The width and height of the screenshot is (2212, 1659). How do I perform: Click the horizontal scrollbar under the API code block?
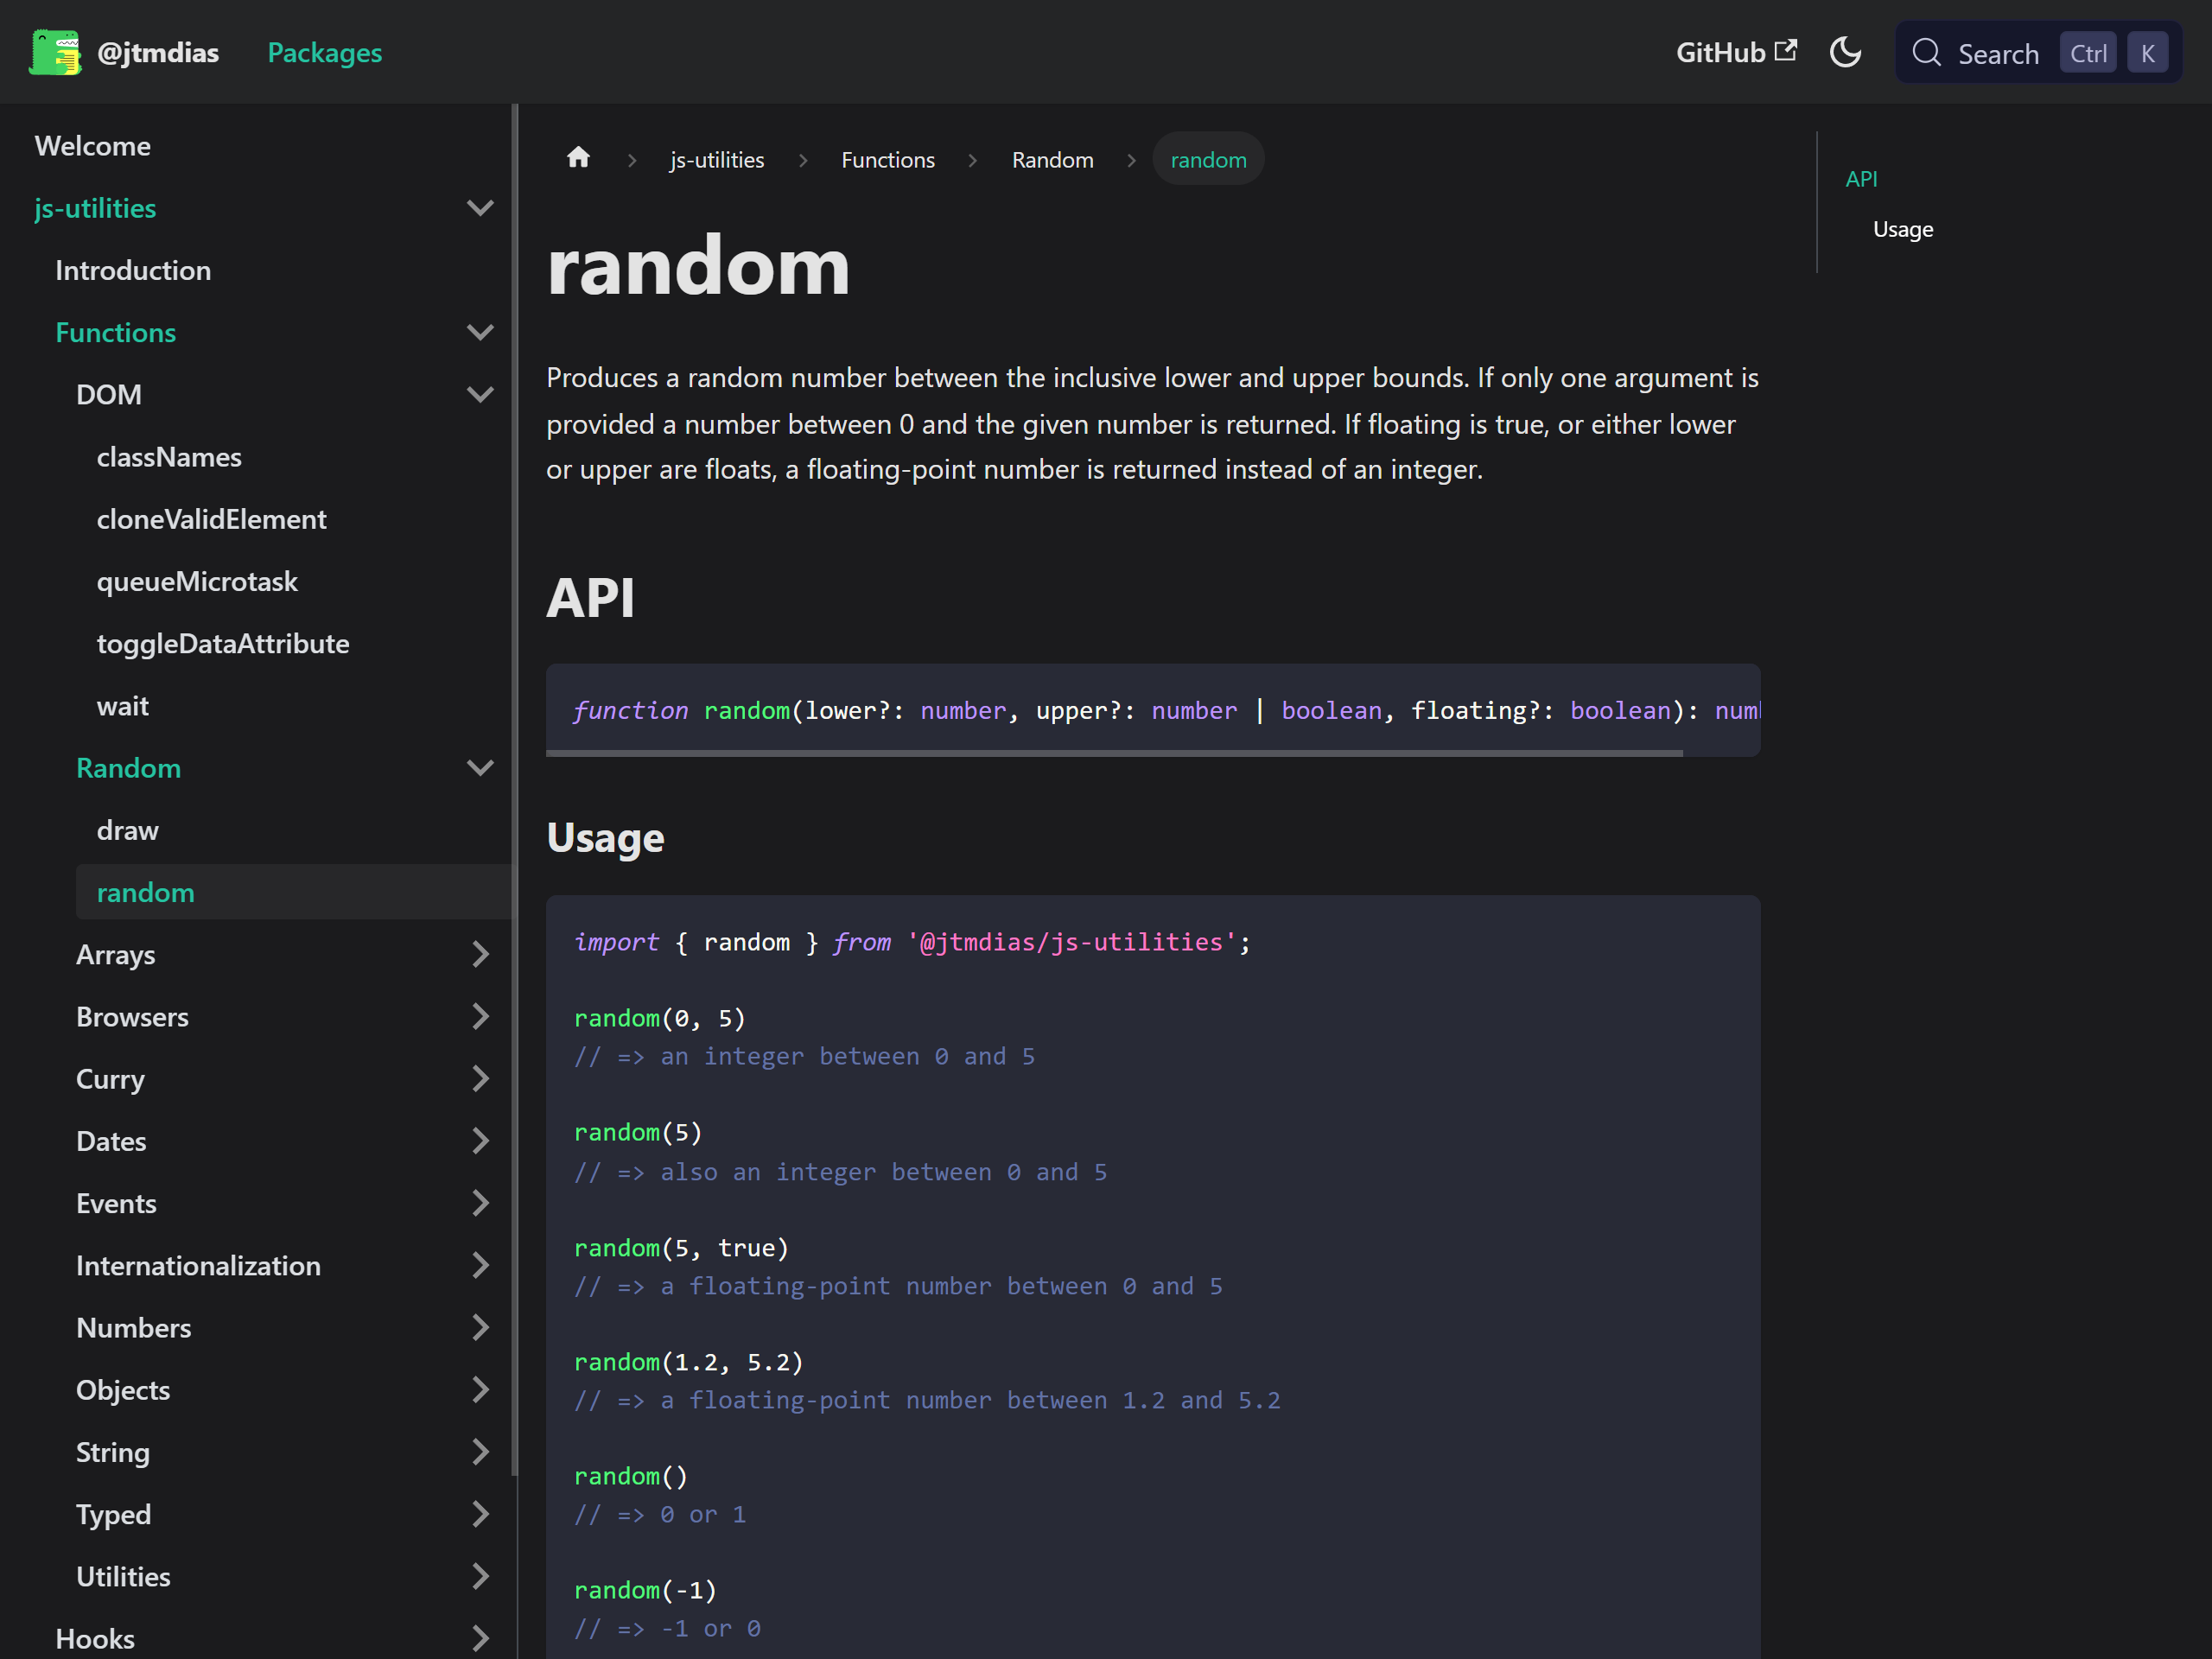click(1114, 753)
